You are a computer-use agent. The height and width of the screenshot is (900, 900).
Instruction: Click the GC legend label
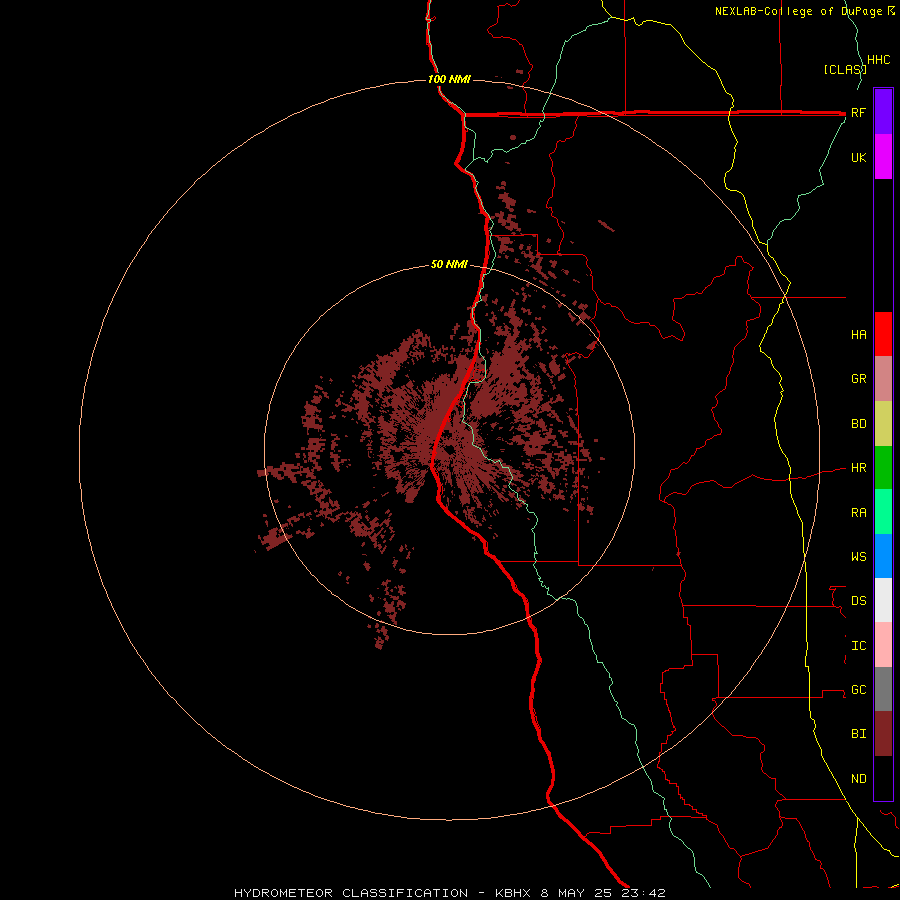point(858,689)
